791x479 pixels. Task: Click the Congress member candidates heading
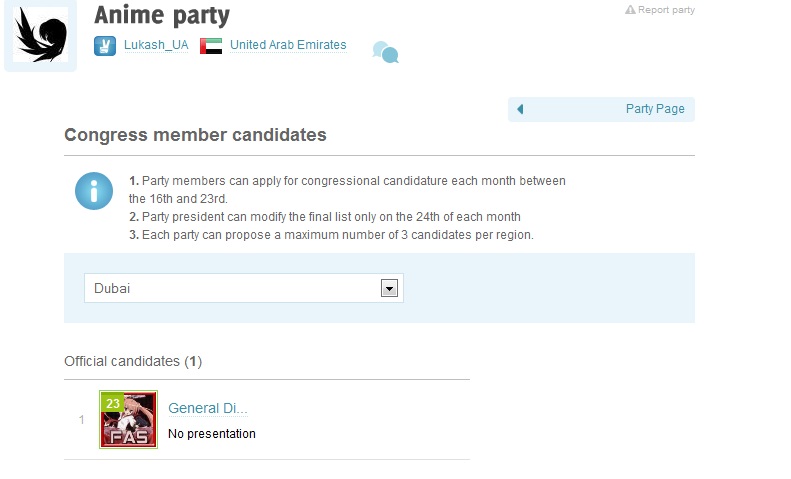[x=195, y=135]
